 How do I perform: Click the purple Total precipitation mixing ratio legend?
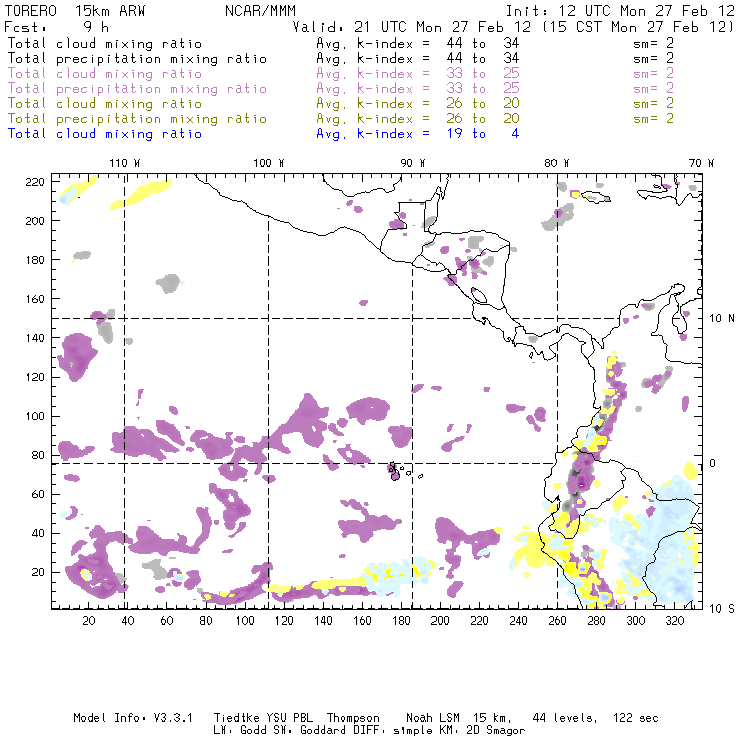click(x=137, y=88)
